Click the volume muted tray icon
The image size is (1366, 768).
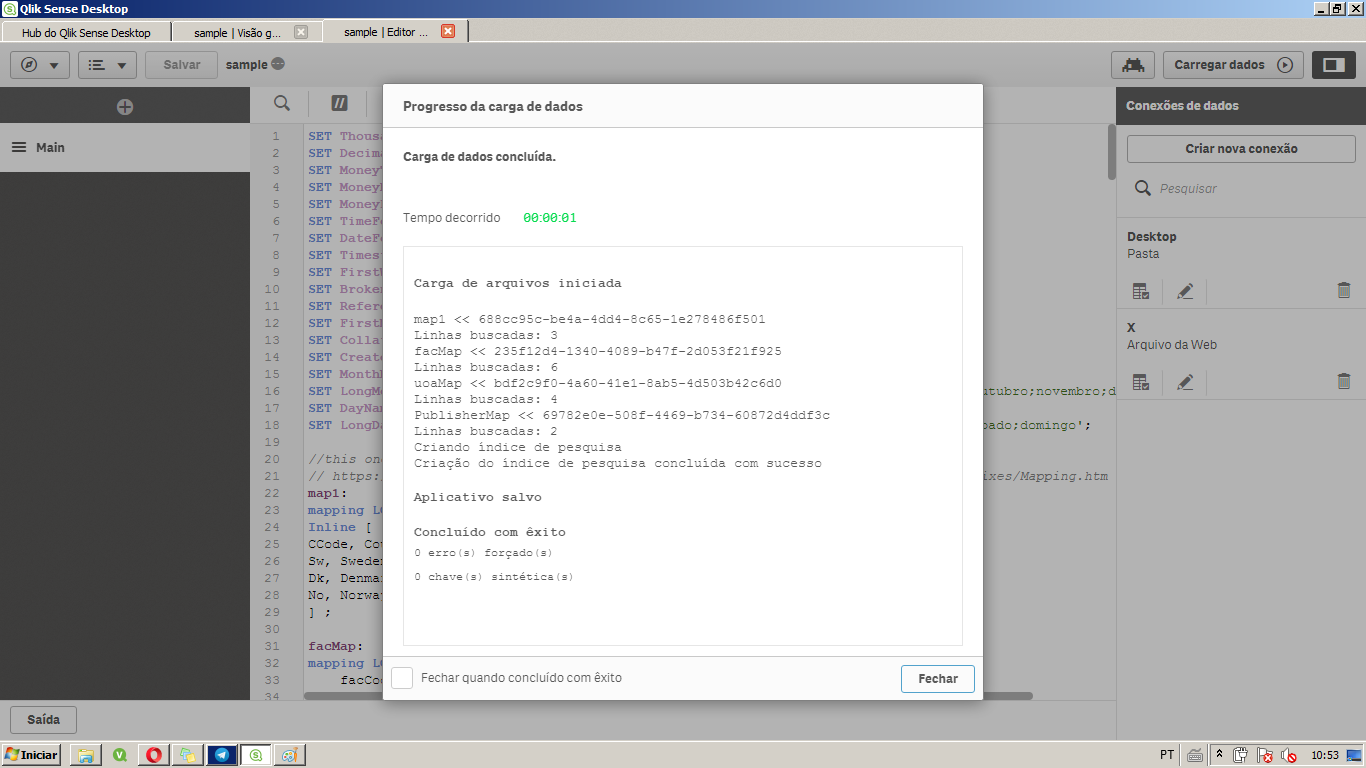[x=1289, y=755]
